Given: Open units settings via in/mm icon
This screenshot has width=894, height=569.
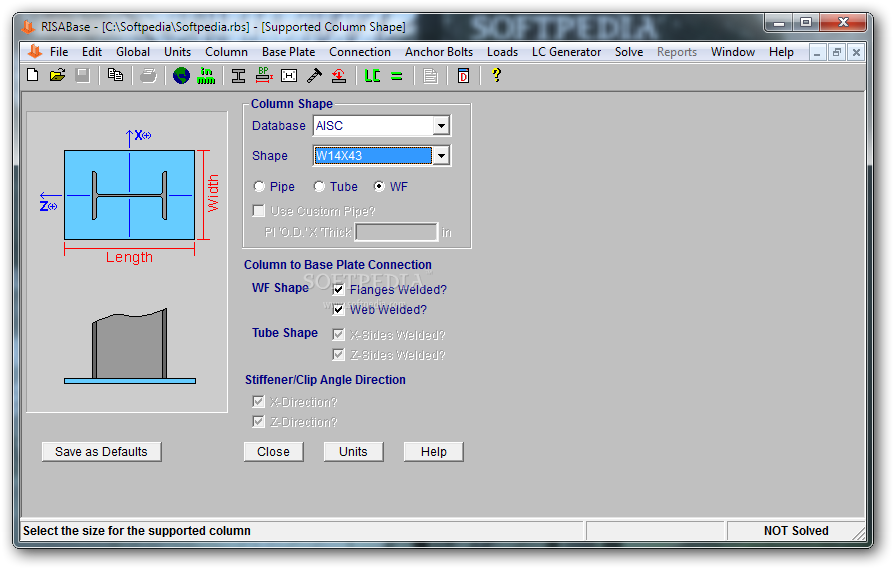Looking at the screenshot, I should pyautogui.click(x=206, y=75).
